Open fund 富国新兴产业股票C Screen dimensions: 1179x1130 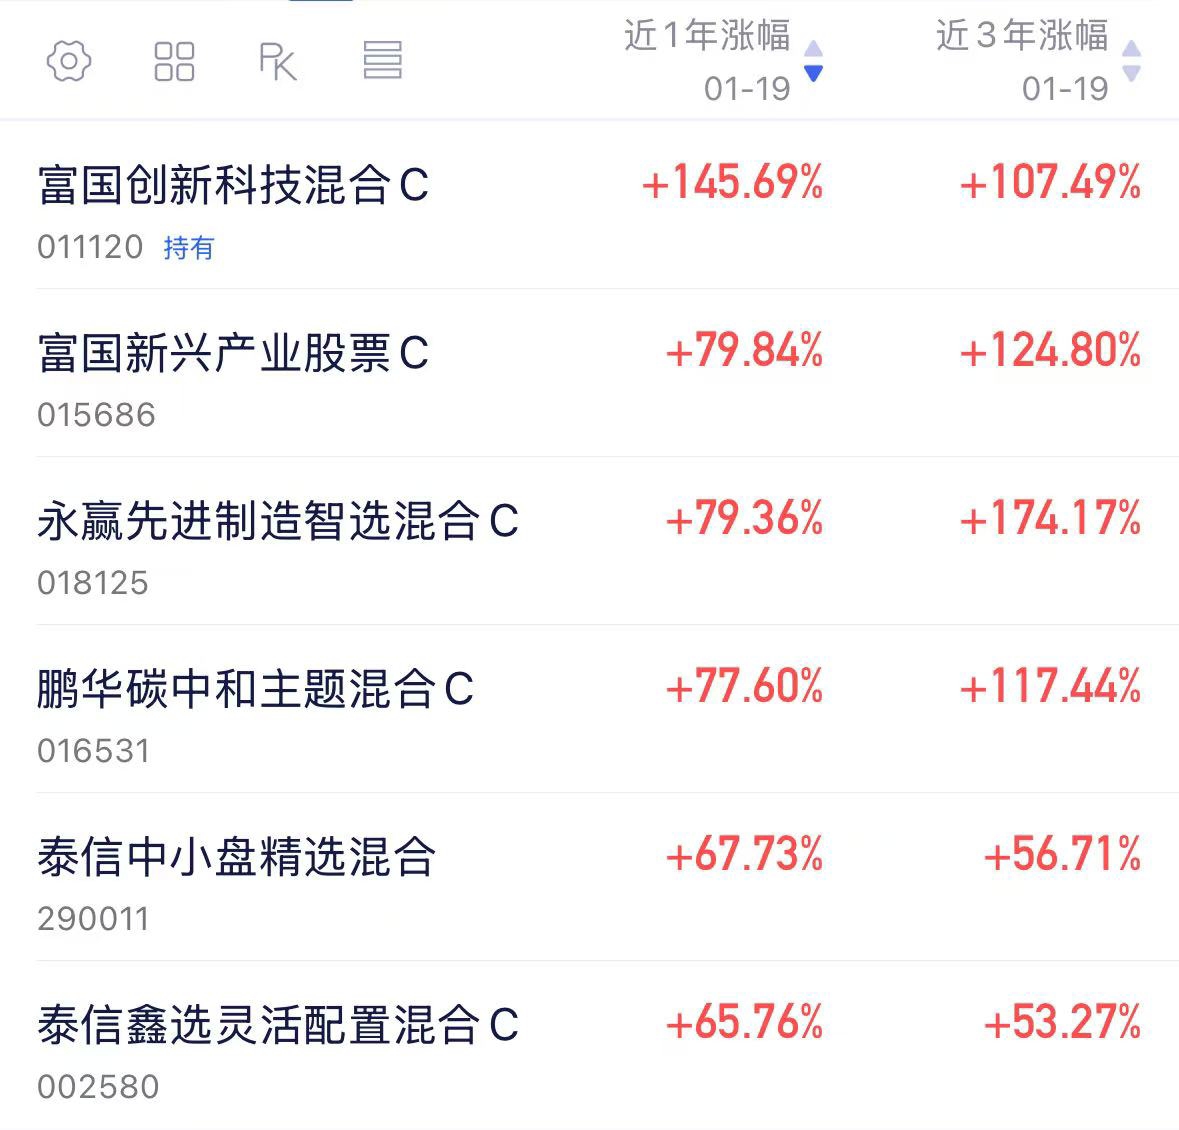(233, 353)
